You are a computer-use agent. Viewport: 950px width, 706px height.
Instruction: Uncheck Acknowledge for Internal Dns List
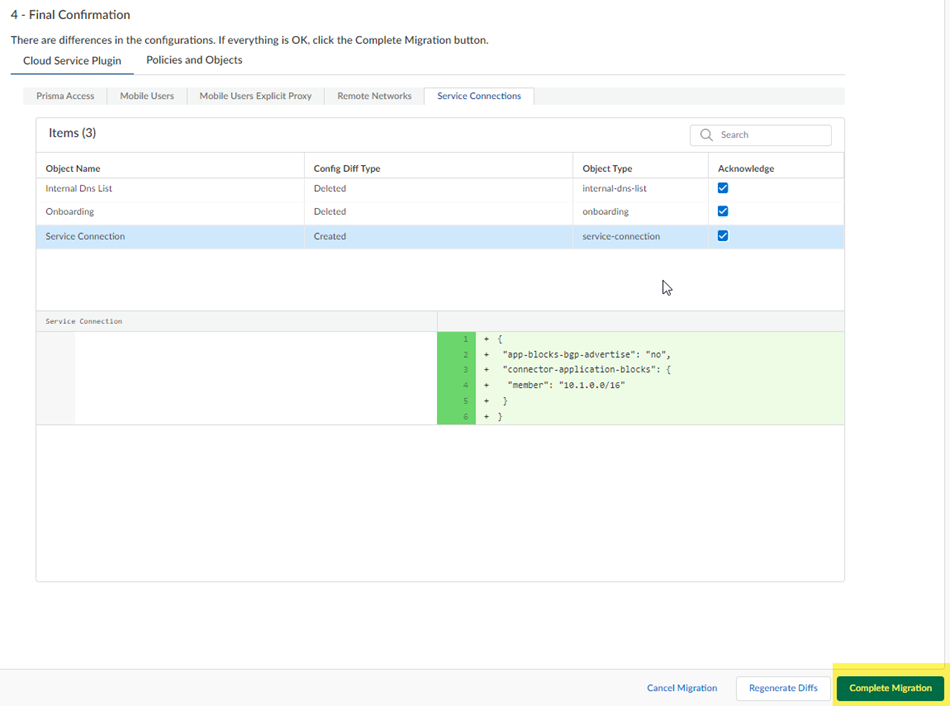click(723, 188)
